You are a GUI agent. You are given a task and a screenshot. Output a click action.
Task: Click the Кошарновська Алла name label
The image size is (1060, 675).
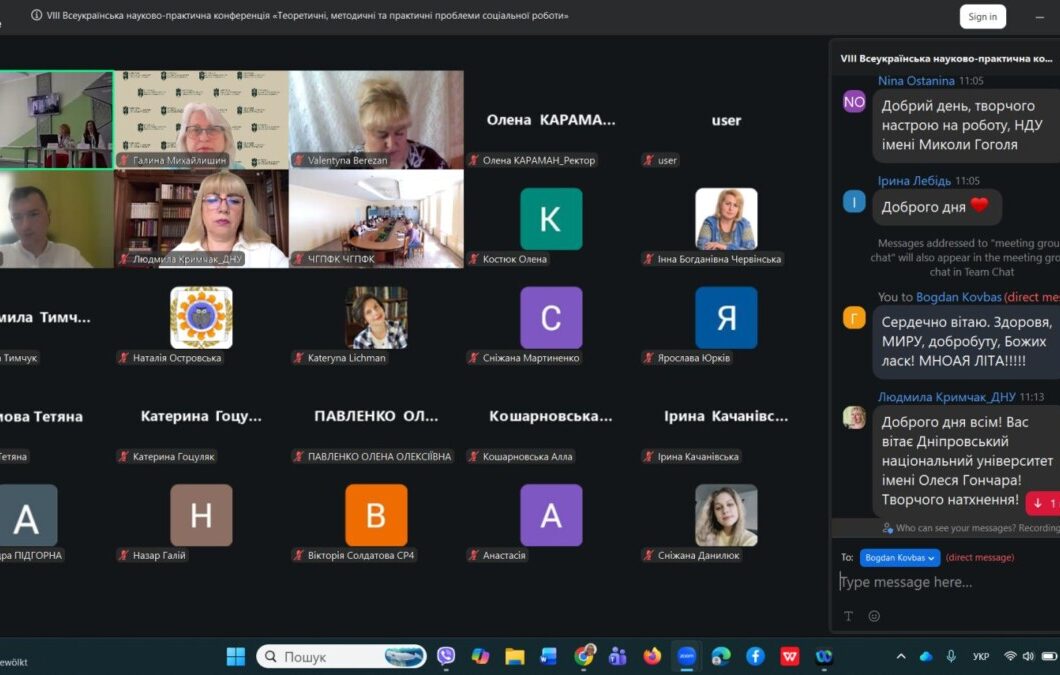click(527, 457)
